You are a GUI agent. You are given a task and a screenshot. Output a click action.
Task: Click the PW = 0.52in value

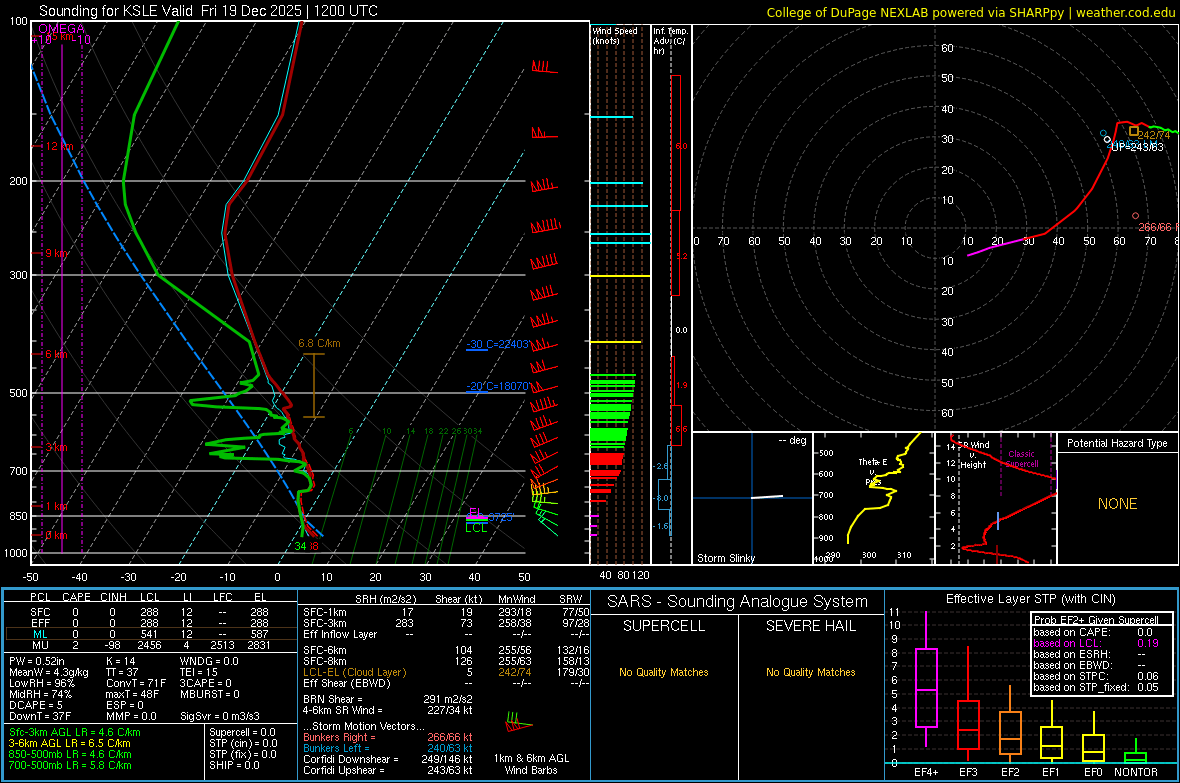pyautogui.click(x=36, y=661)
